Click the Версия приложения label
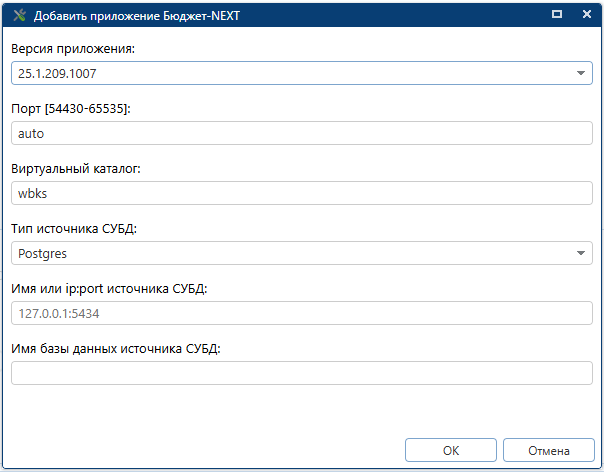 pos(71,48)
